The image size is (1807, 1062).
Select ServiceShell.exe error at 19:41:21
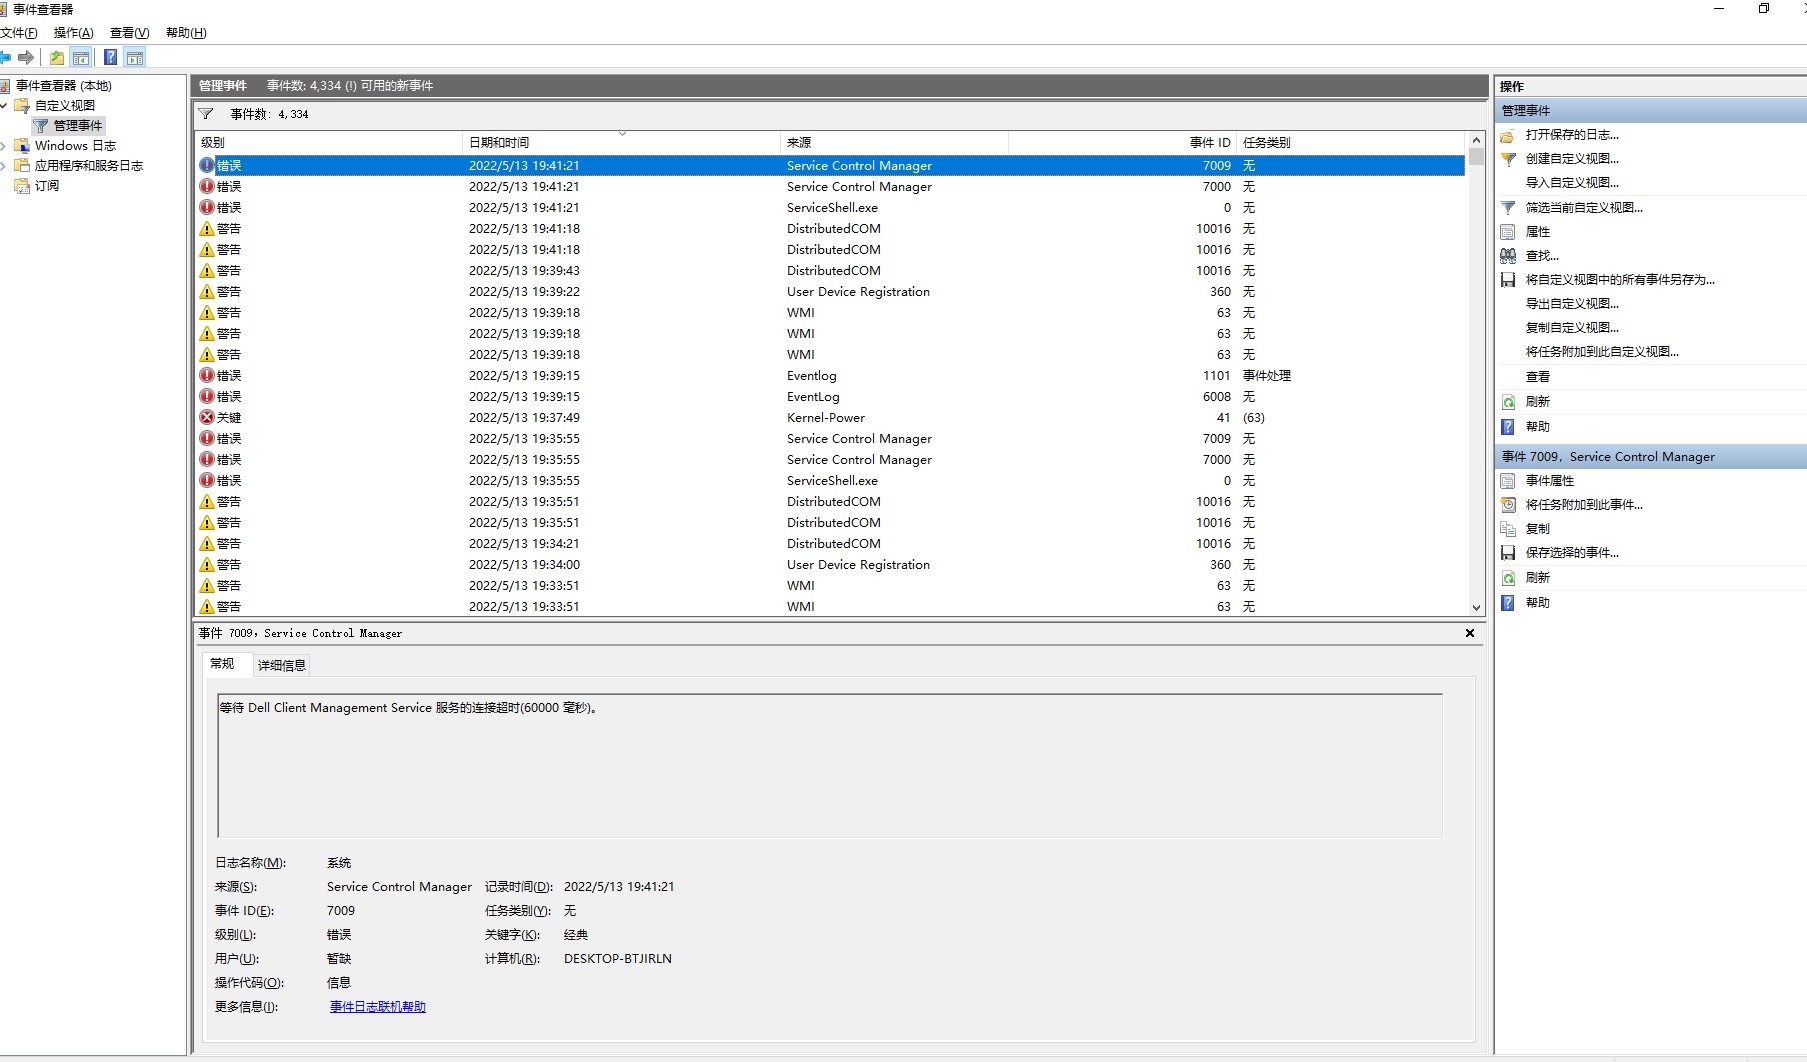tap(830, 208)
